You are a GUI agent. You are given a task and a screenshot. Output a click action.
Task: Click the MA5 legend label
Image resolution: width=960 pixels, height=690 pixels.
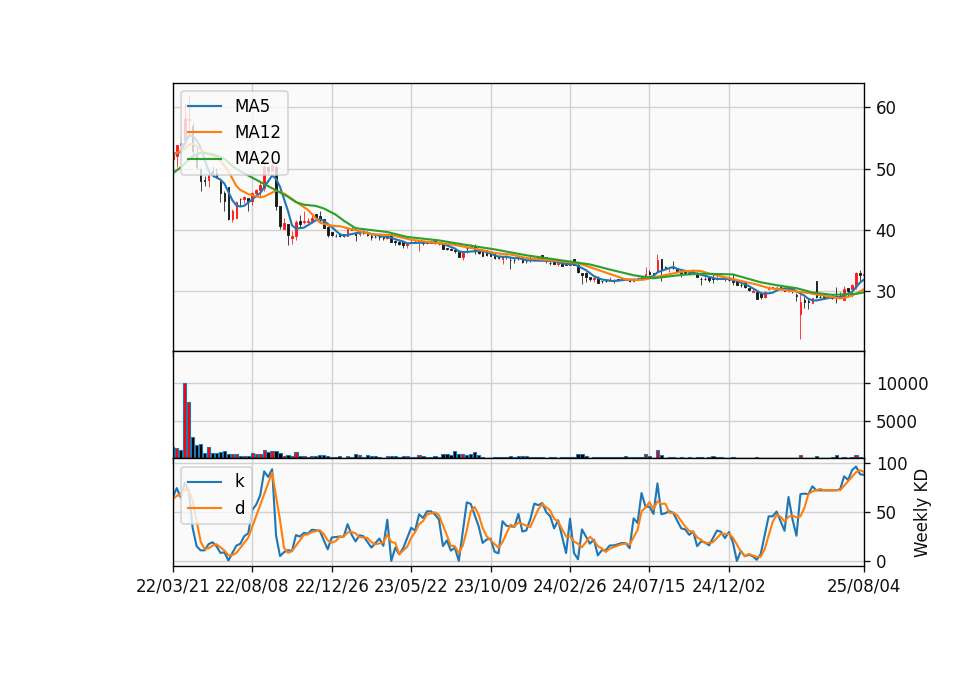pyautogui.click(x=252, y=106)
